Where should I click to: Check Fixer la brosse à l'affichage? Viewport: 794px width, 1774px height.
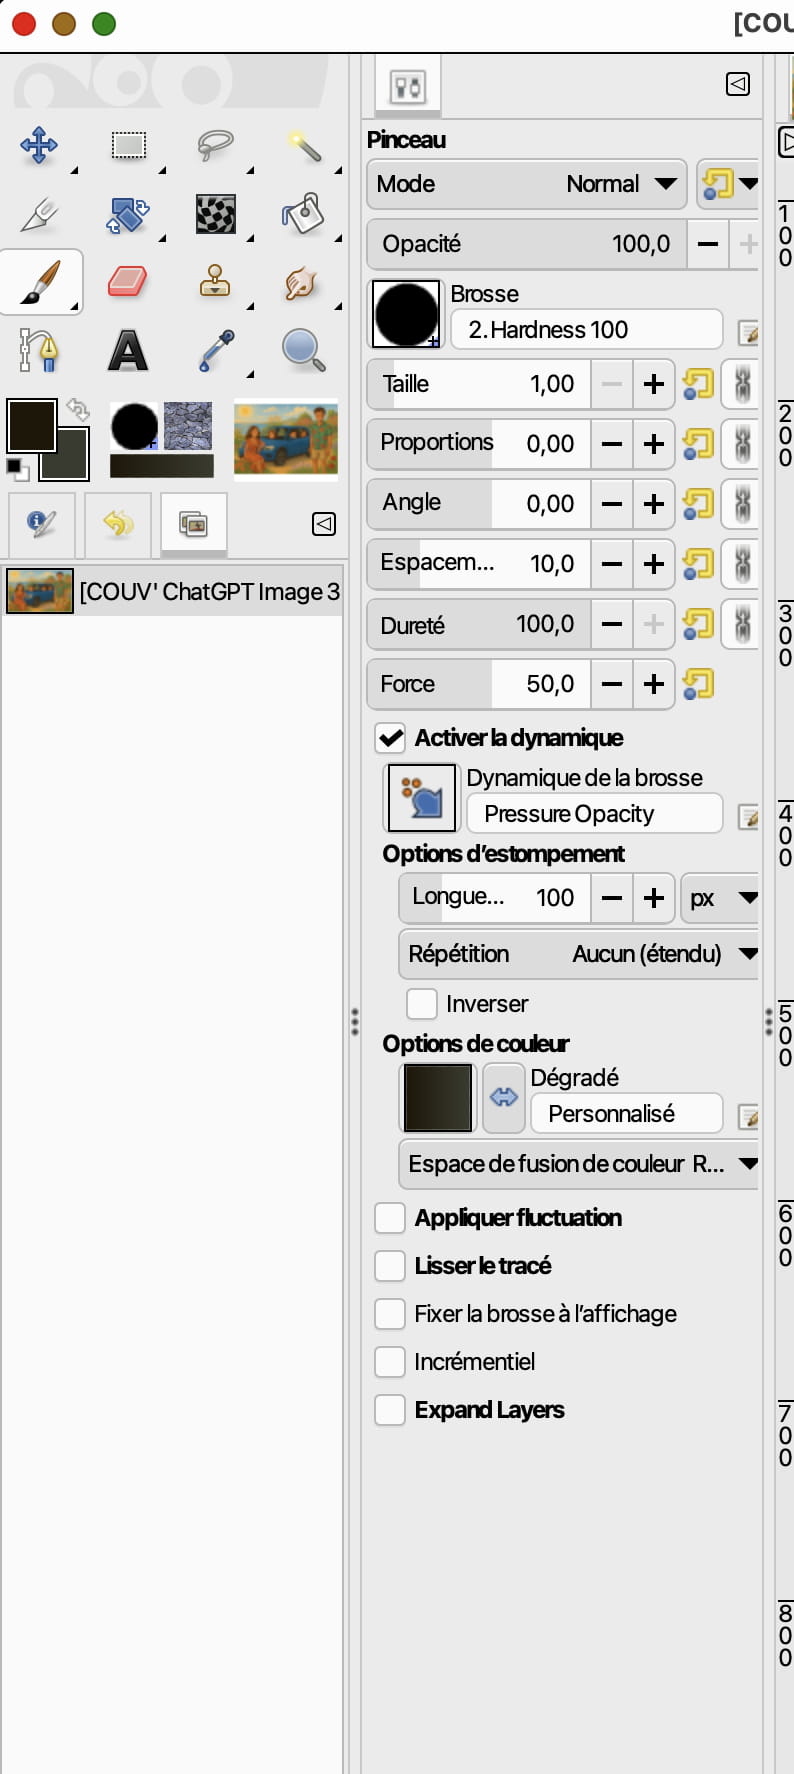(x=390, y=1314)
